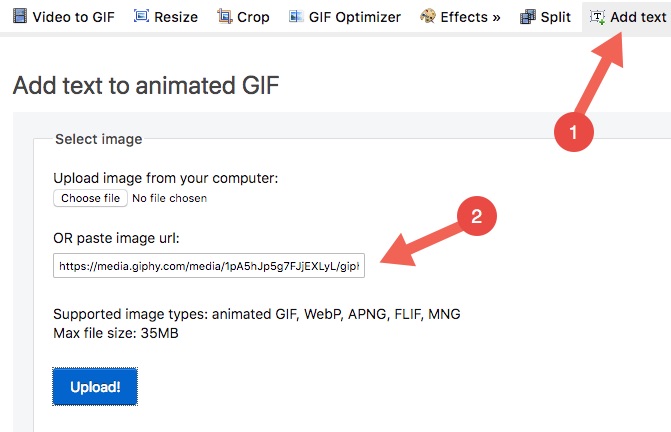This screenshot has height=432, width=671.
Task: Select the Crop tool icon
Action: [x=224, y=16]
